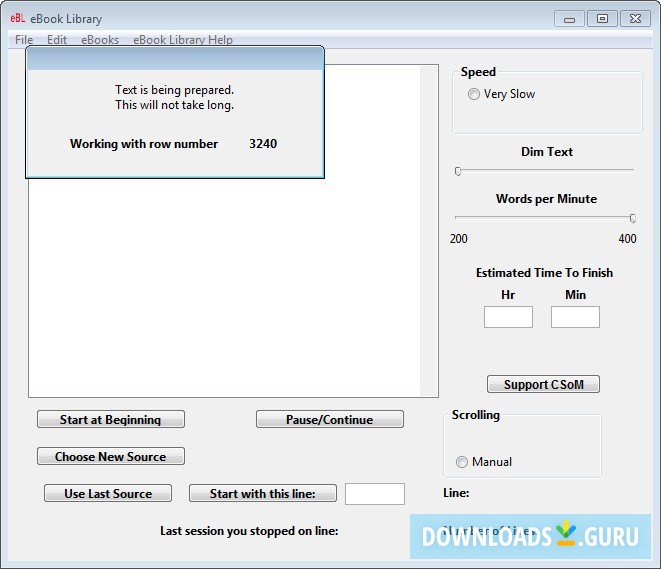Viewport: 661px width, 569px height.
Task: Click the 'Line:' label
Action: 456,493
